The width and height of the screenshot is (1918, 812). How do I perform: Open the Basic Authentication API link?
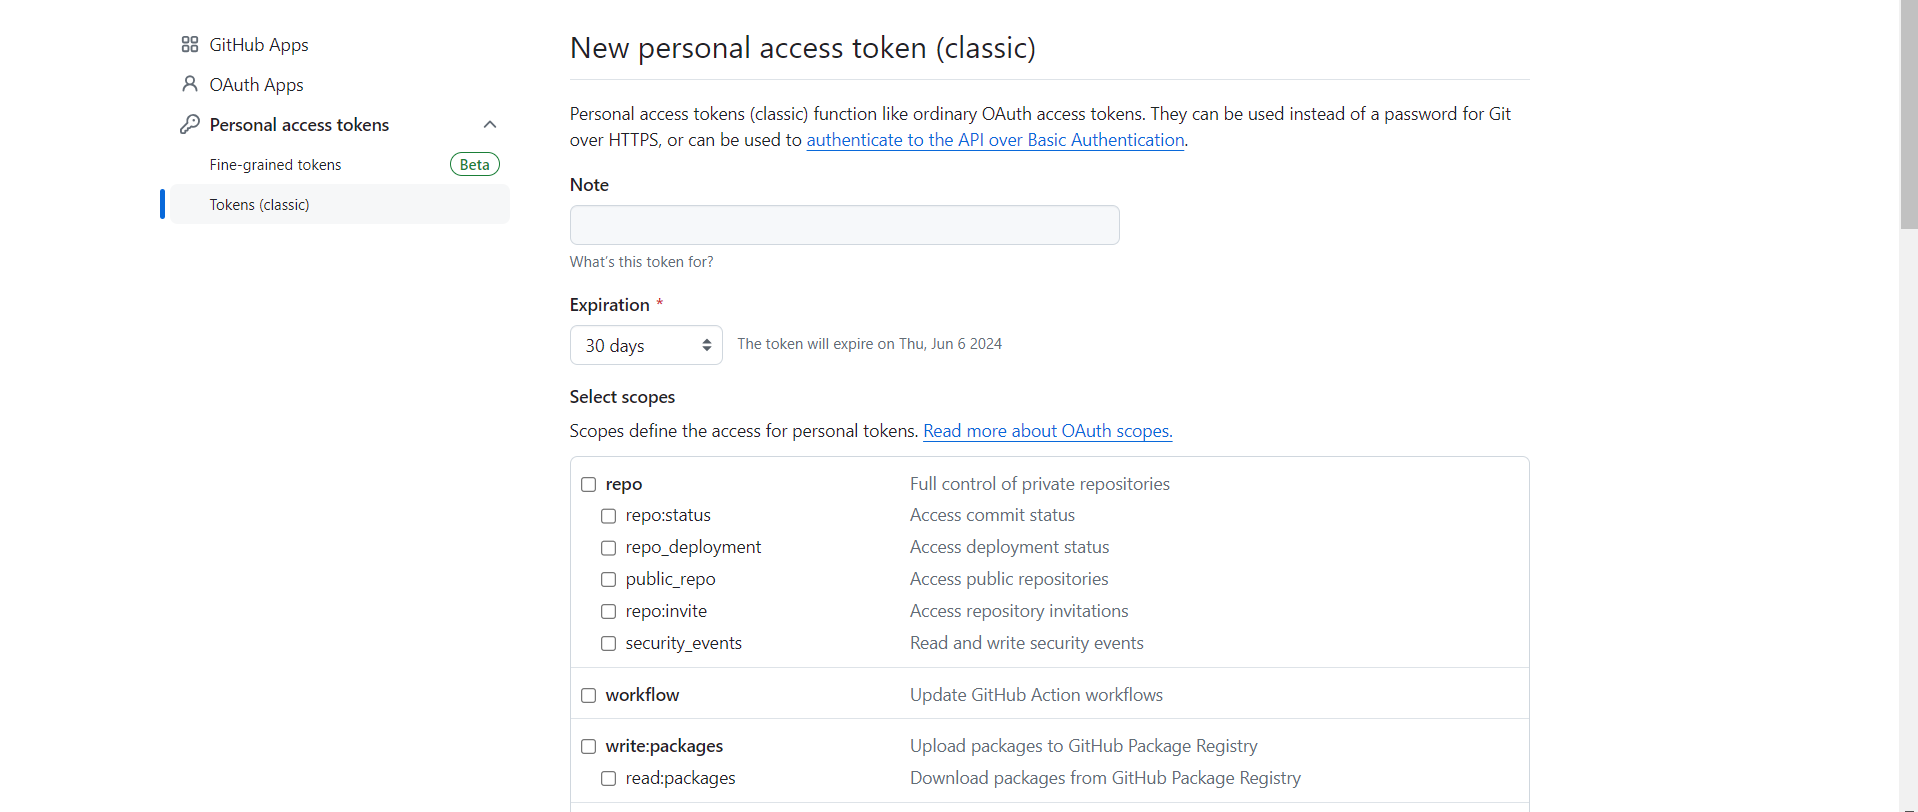click(x=995, y=140)
